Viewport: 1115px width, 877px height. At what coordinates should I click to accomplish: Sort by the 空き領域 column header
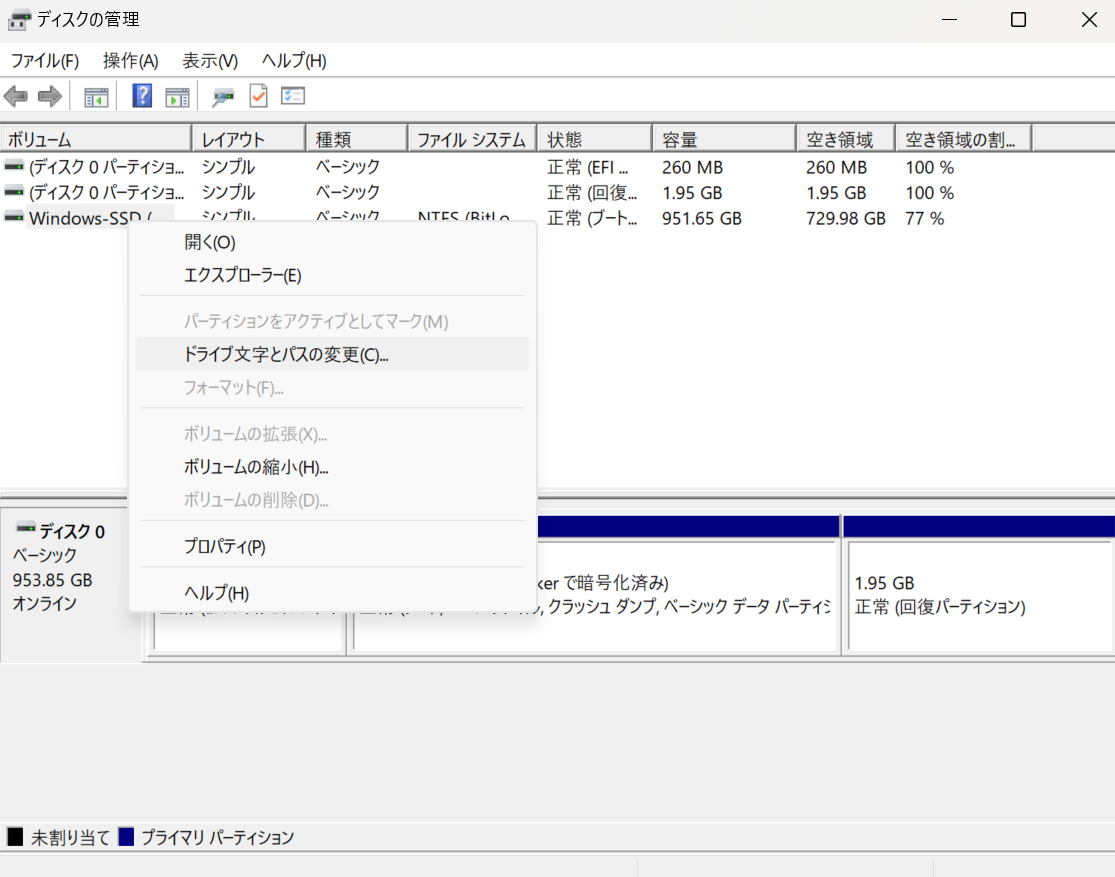[842, 139]
